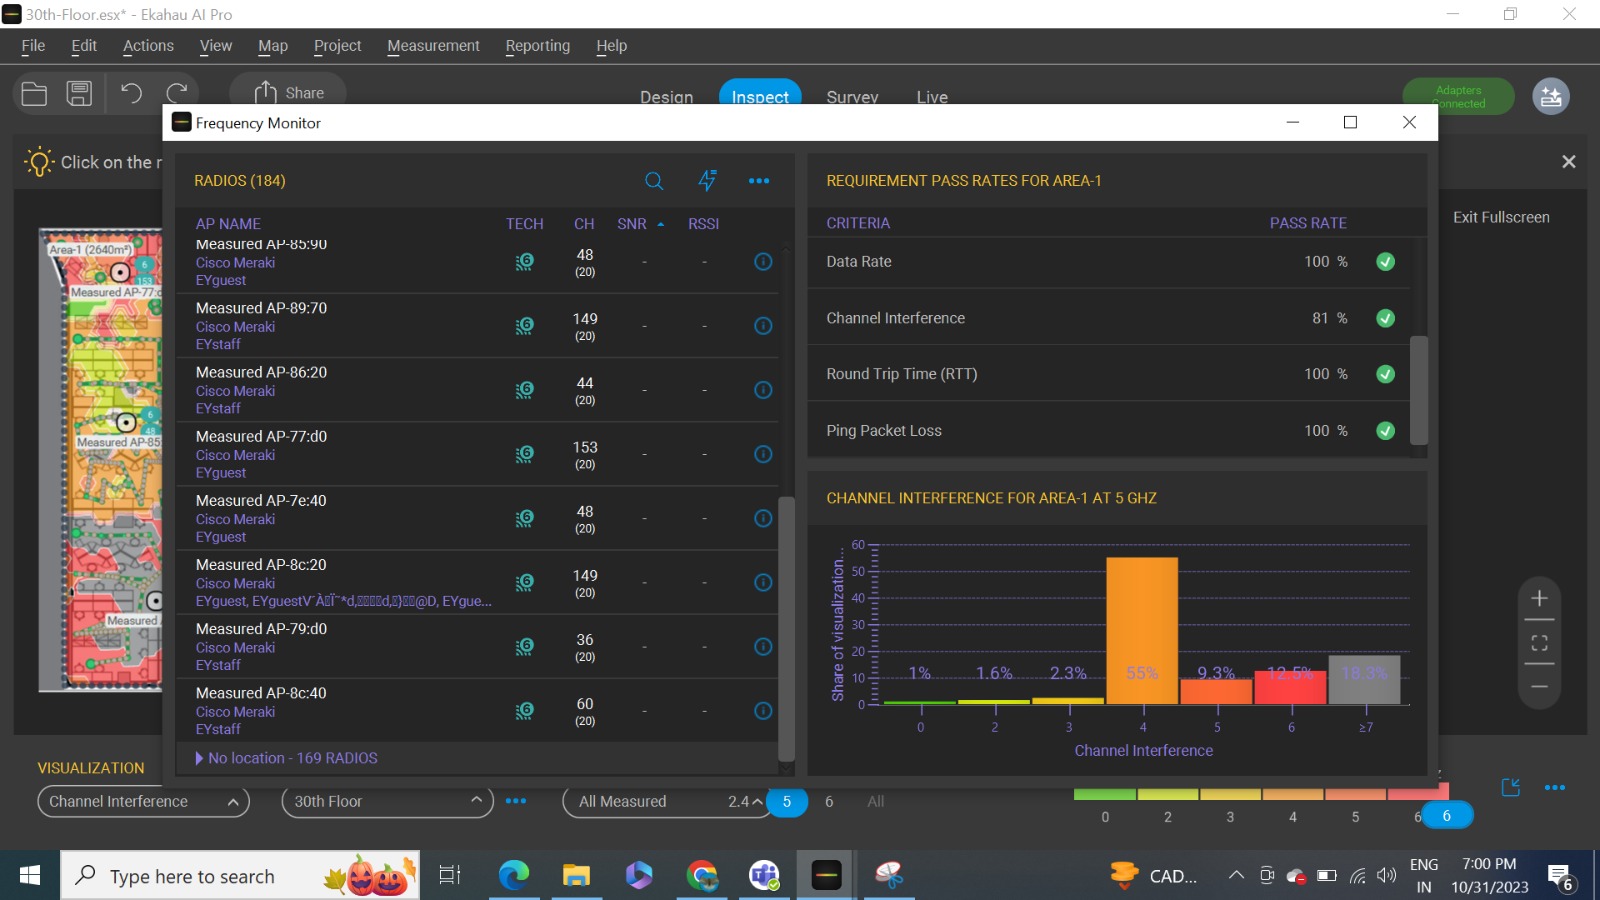Click the radios list vertical scrollbar
Image resolution: width=1600 pixels, height=900 pixels.
point(786,628)
